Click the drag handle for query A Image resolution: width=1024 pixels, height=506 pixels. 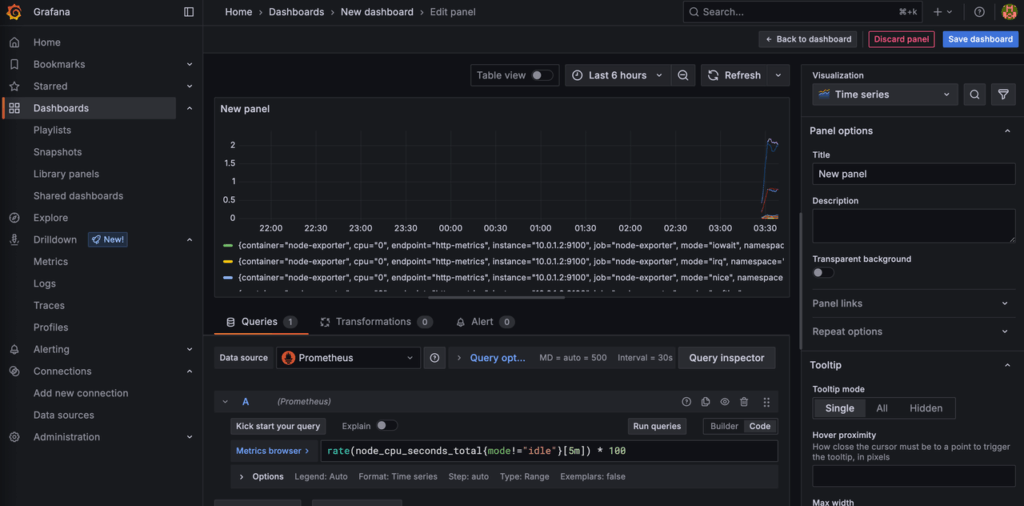coord(767,402)
